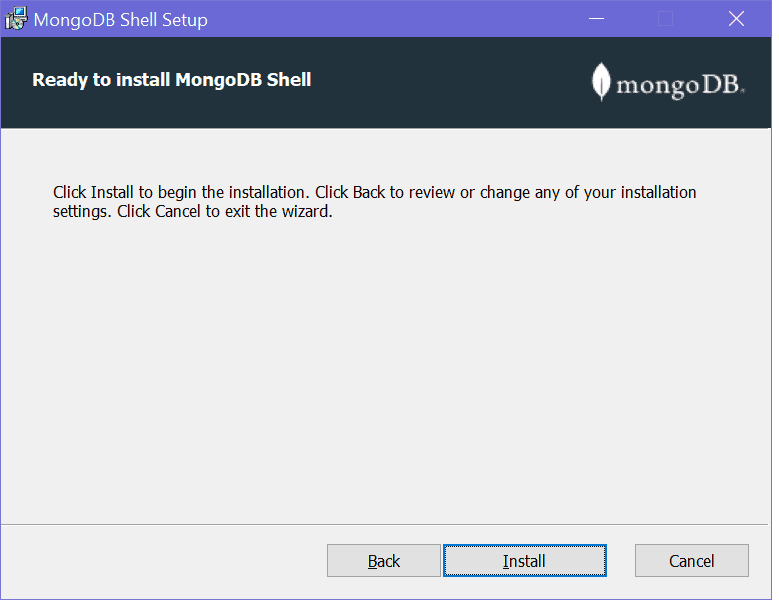Go back with the Back button
Viewport: 779px width, 600px height.
coord(383,561)
